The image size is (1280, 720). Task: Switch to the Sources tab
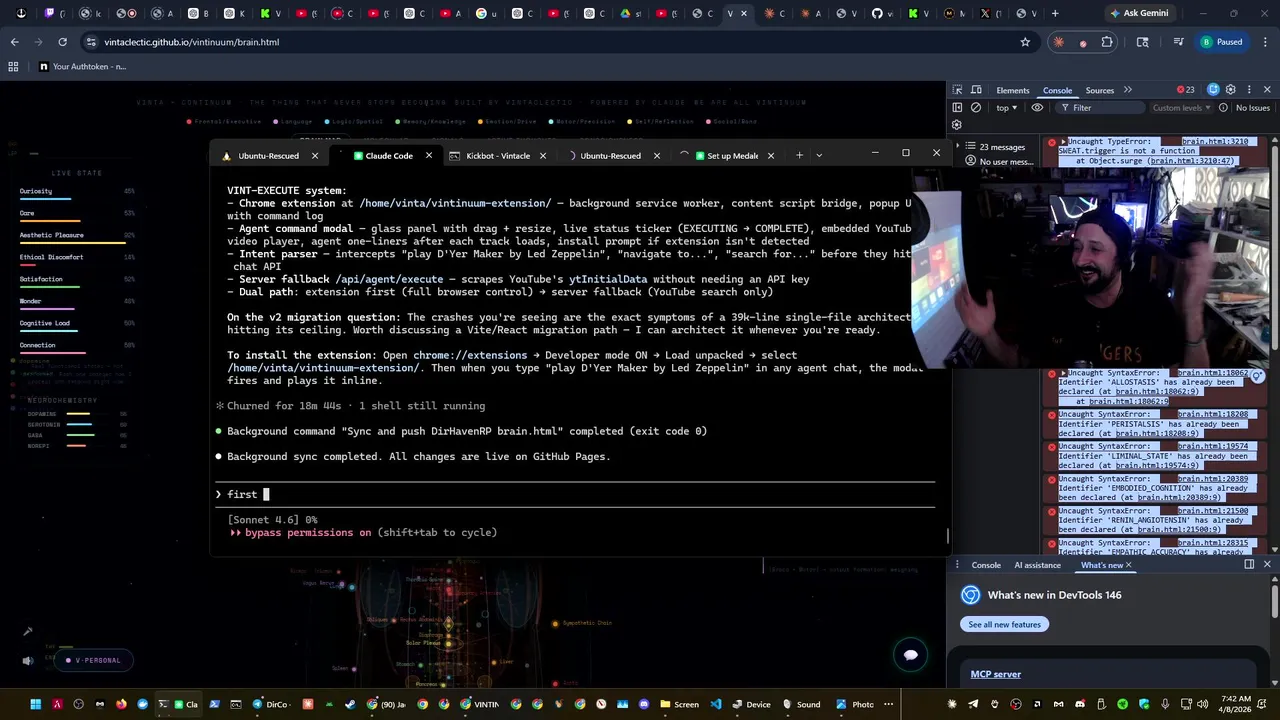point(1100,90)
